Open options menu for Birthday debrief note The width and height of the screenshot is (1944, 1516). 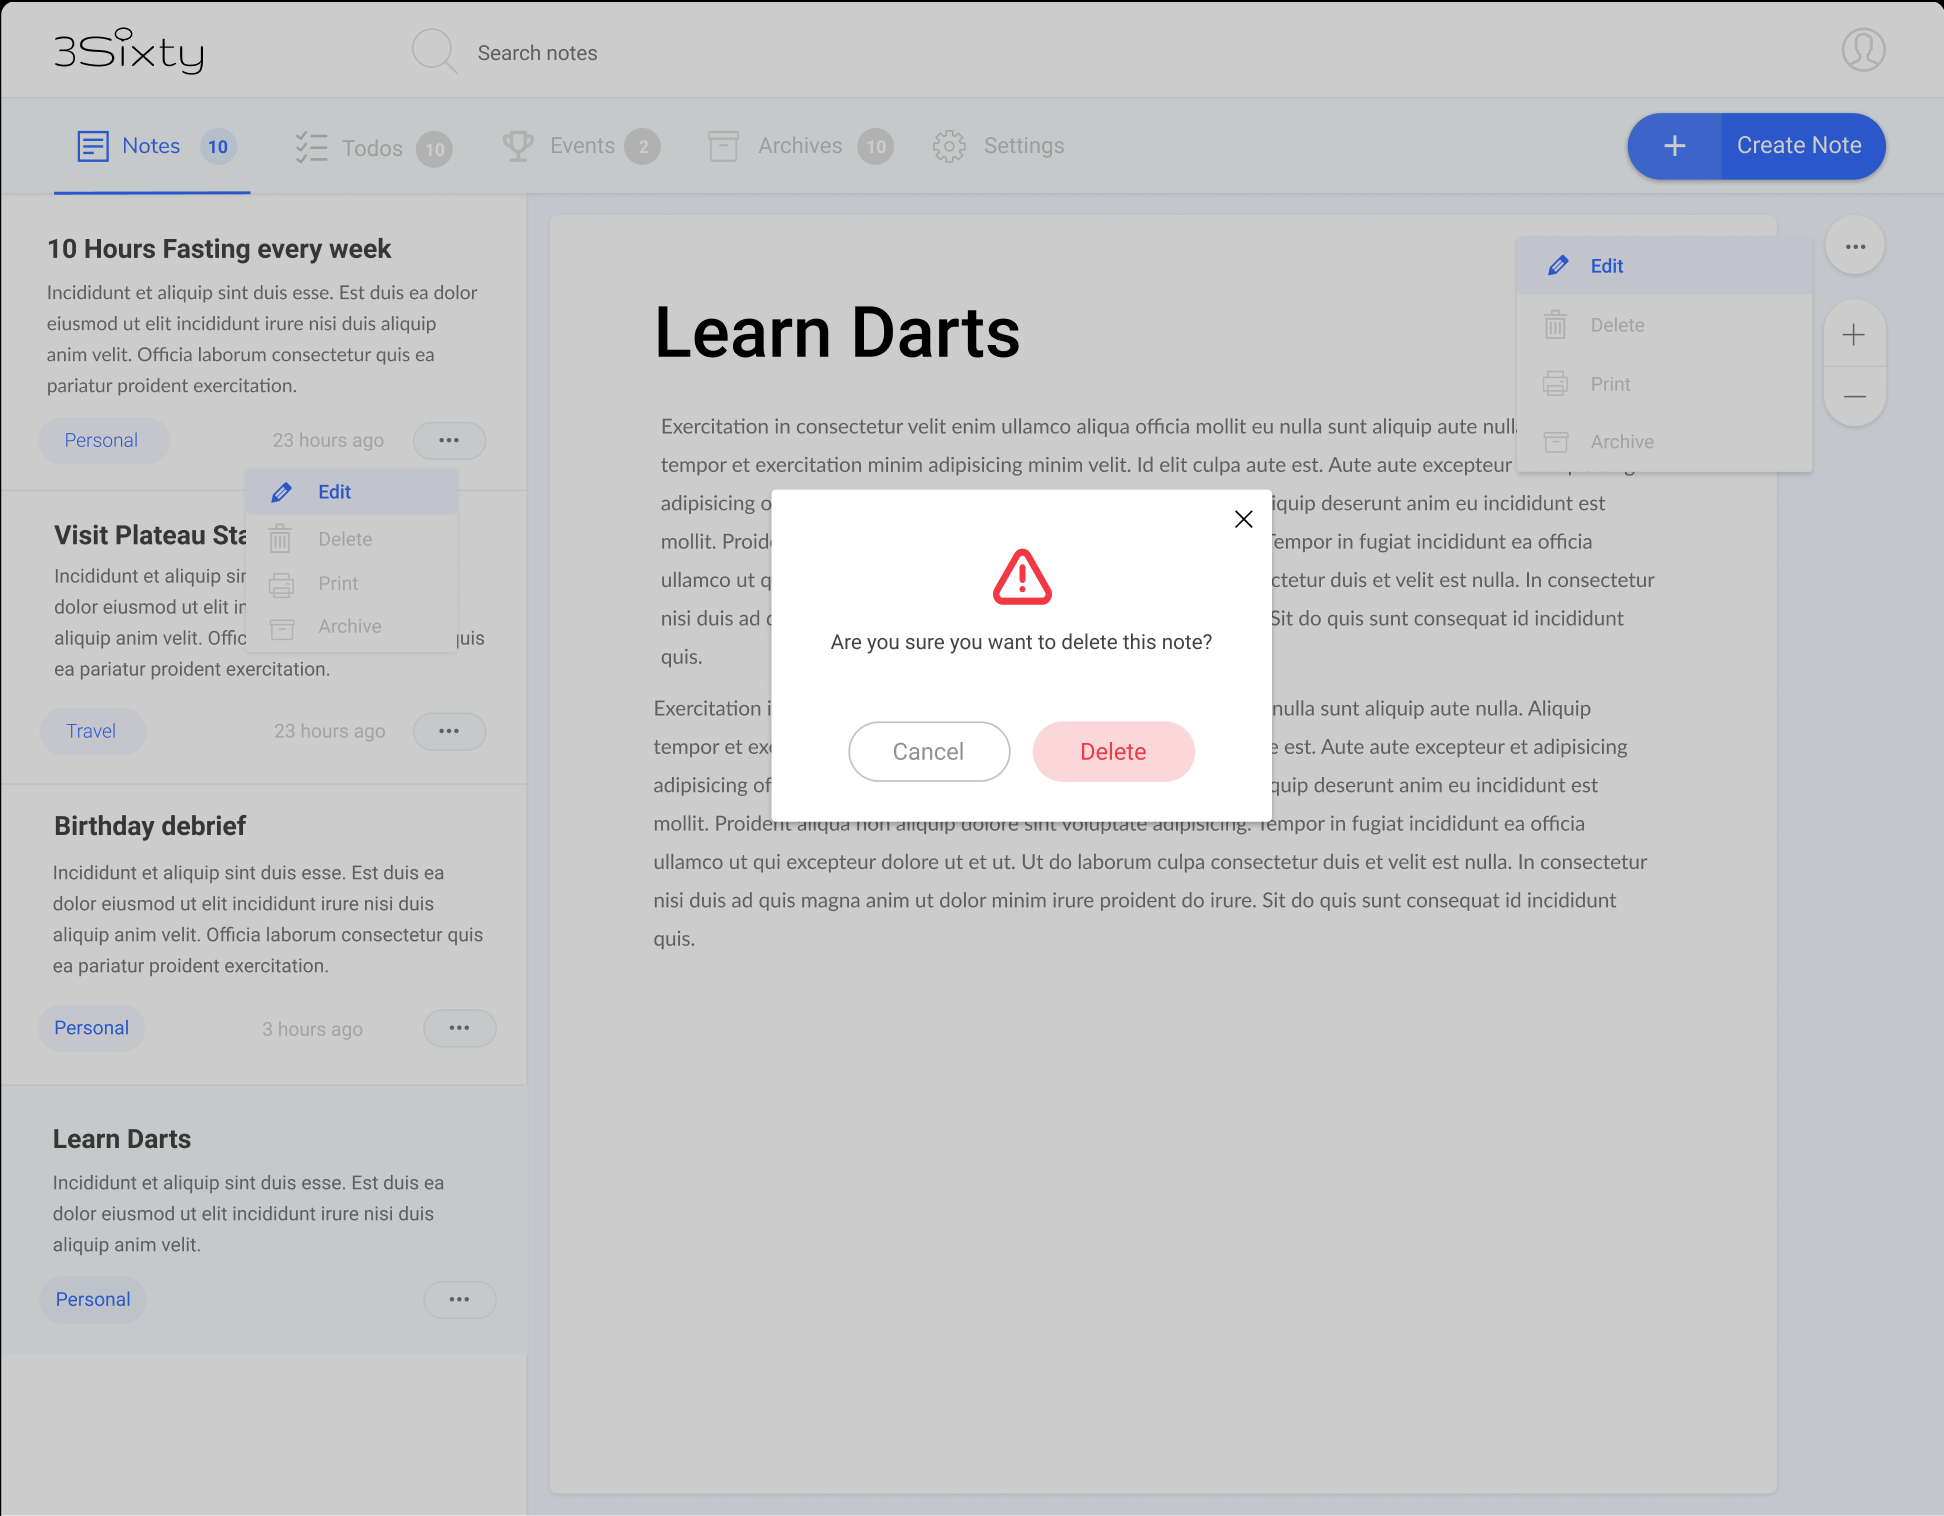(459, 1028)
